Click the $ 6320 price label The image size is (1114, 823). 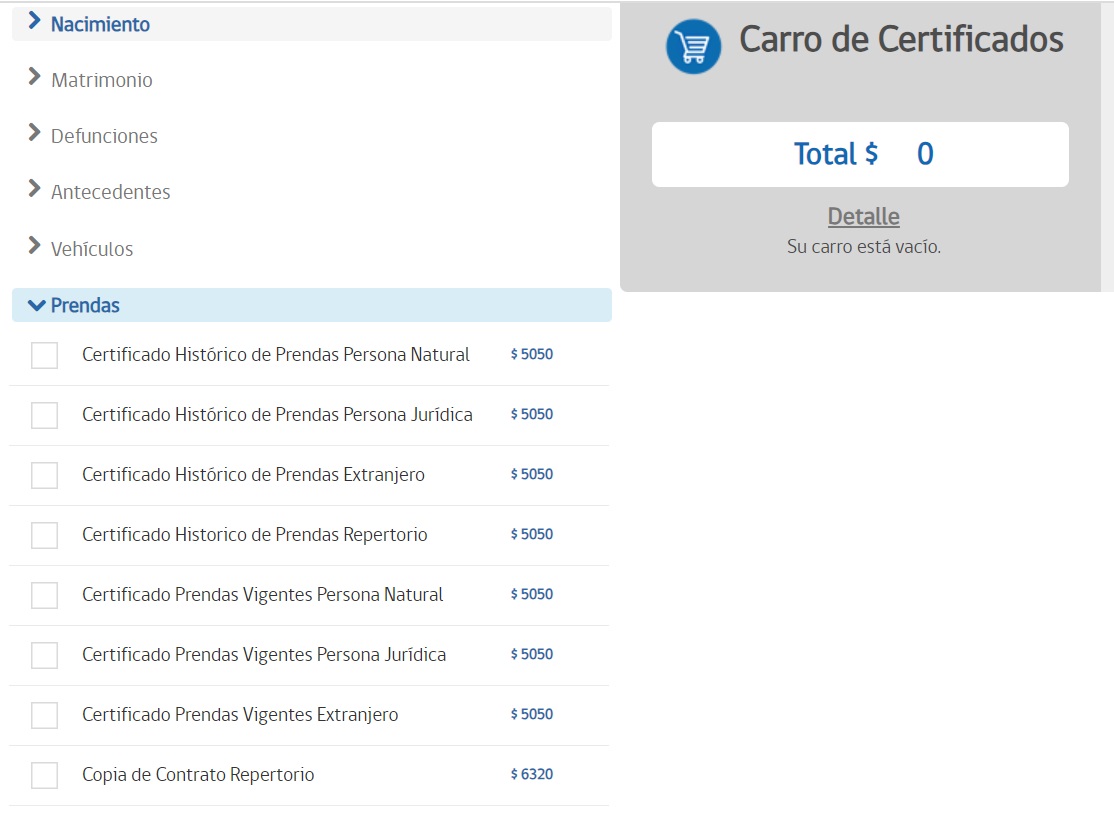click(531, 774)
